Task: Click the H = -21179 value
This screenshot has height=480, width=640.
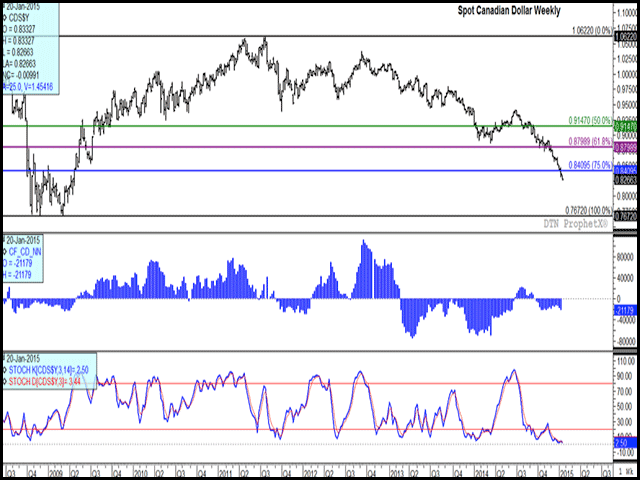Action: (x=18, y=275)
